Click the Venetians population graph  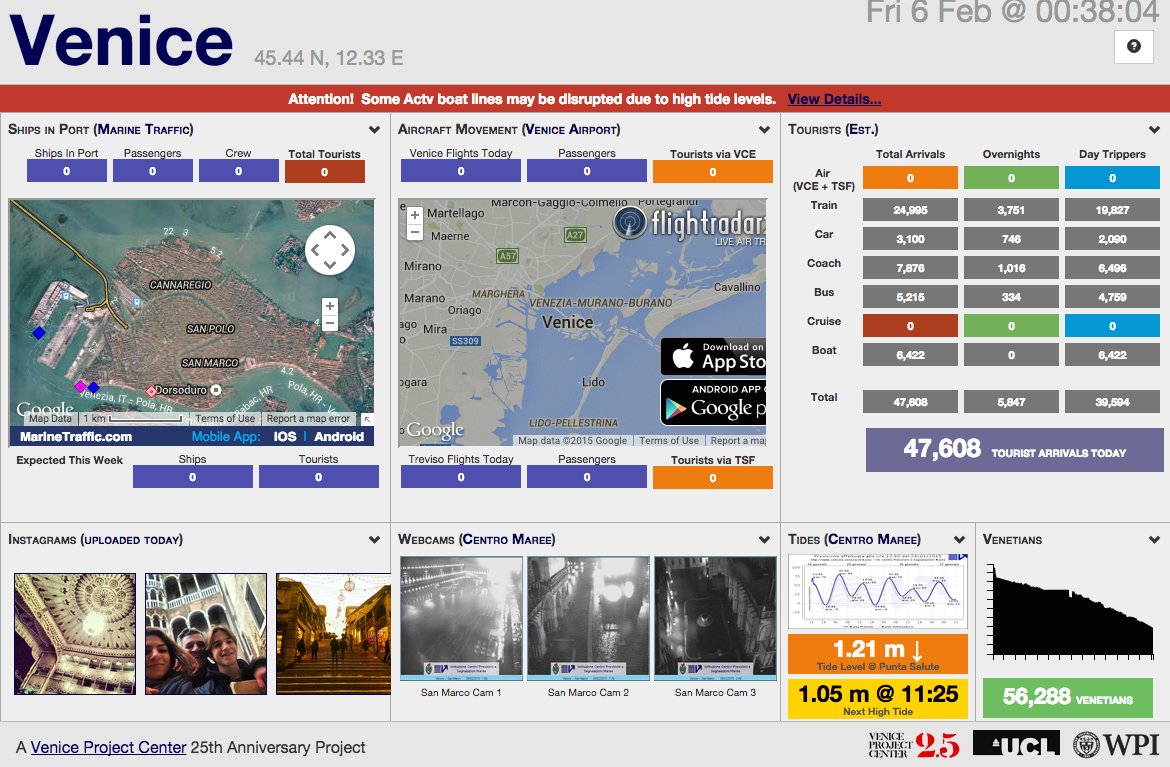pos(1072,610)
